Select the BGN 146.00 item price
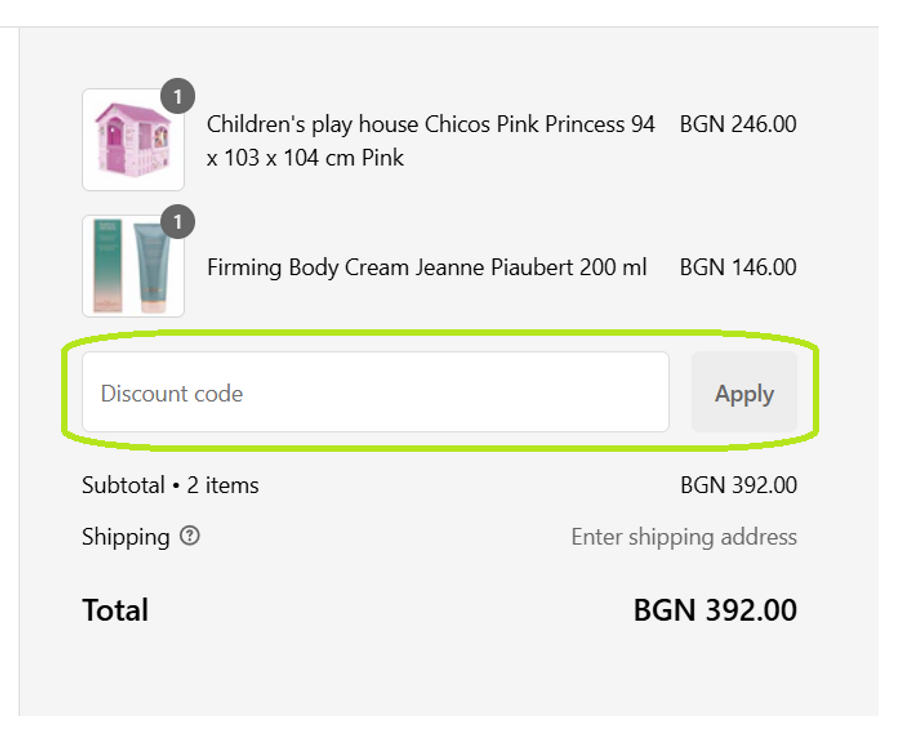Screen dimensions: 900x740 738,268
